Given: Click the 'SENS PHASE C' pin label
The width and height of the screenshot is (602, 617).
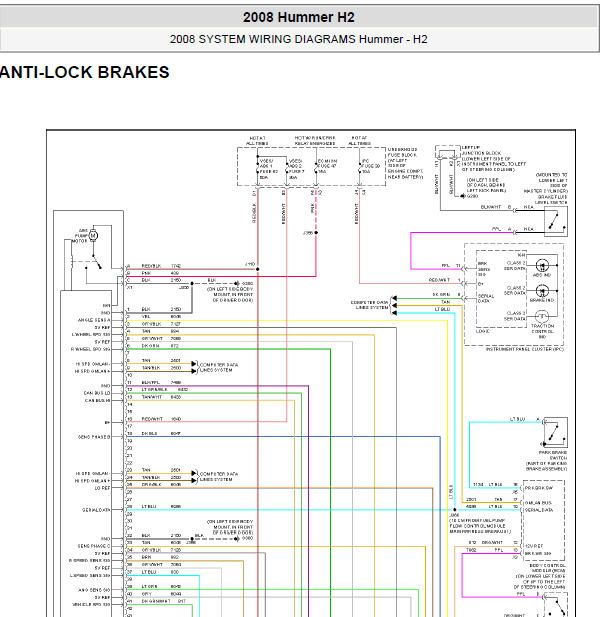Looking at the screenshot, I should [94, 546].
